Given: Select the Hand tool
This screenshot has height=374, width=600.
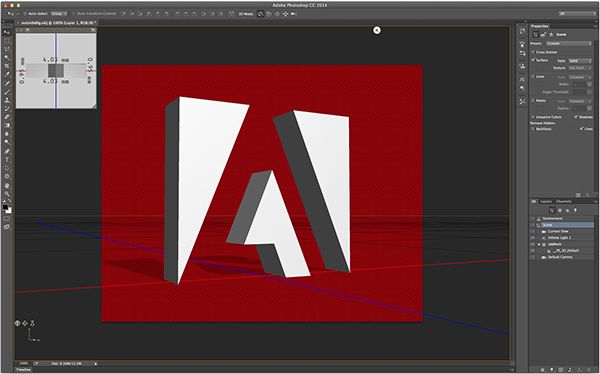Looking at the screenshot, I should point(7,186).
